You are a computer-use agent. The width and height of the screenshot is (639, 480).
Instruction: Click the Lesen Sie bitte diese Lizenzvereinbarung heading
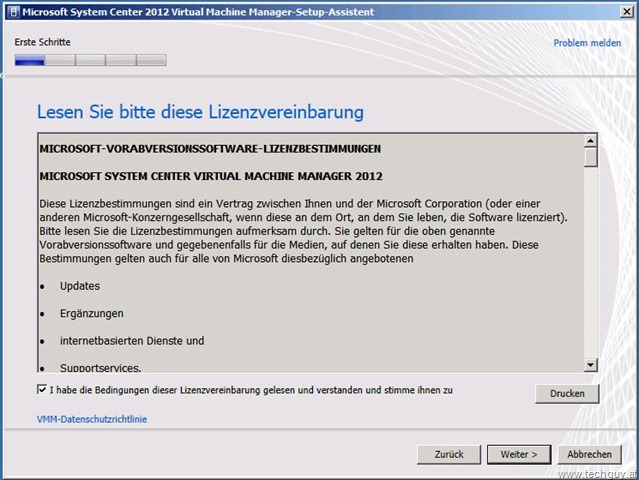click(x=200, y=112)
